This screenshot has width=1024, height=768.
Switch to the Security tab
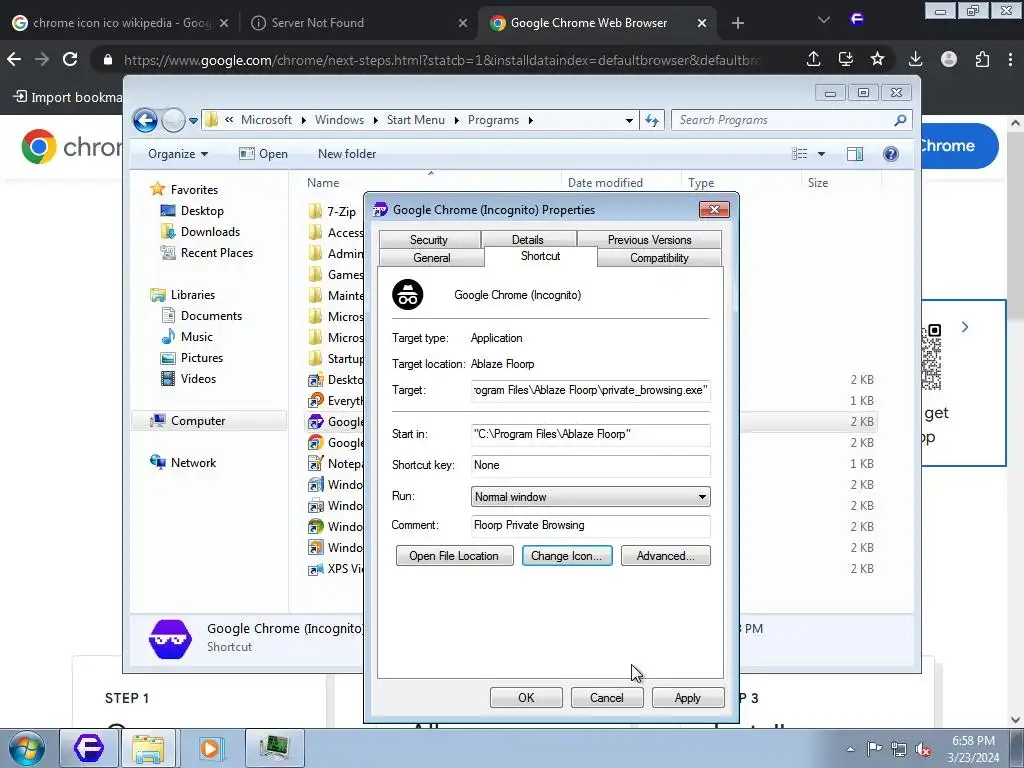429,239
